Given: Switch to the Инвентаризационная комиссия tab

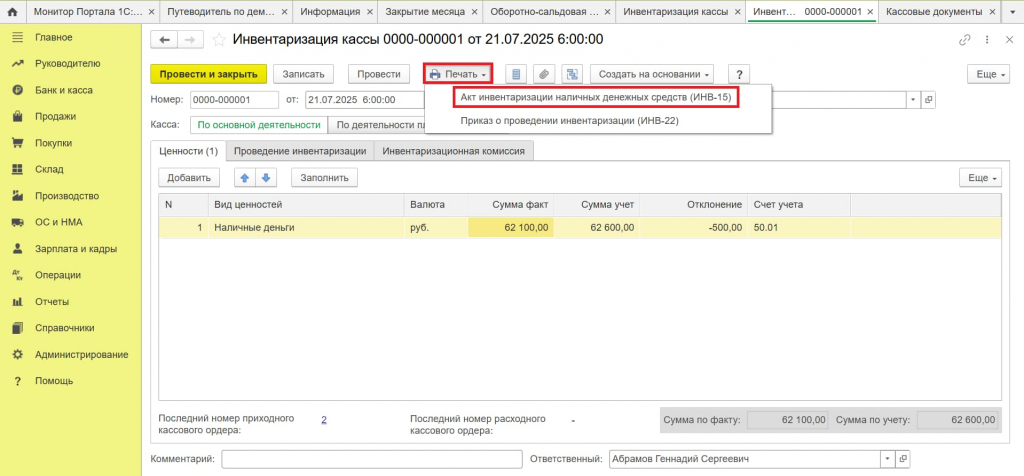Looking at the screenshot, I should coord(454,151).
